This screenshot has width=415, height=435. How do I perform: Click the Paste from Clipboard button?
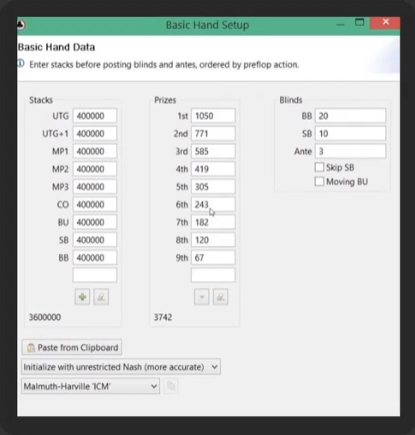click(x=72, y=347)
